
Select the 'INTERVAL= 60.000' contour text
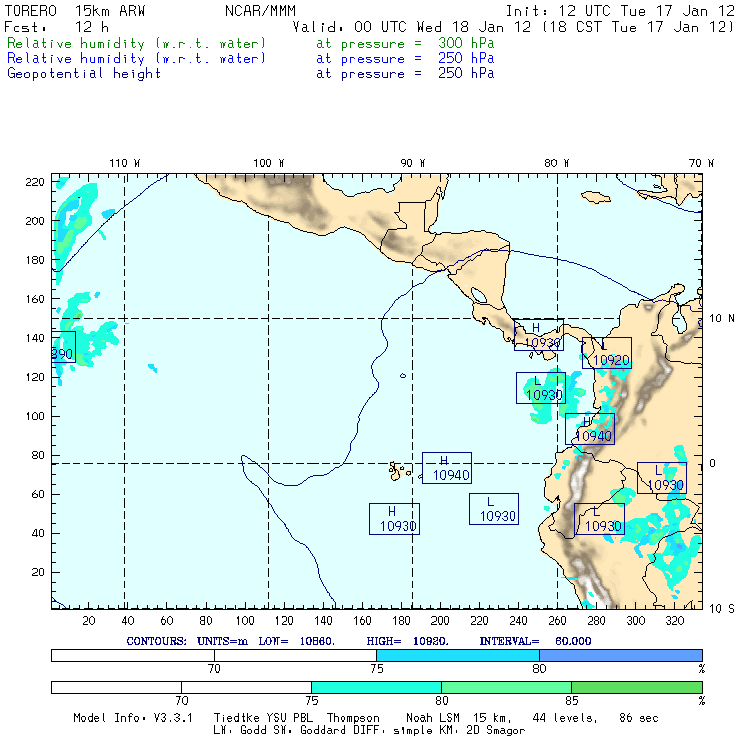(x=535, y=641)
